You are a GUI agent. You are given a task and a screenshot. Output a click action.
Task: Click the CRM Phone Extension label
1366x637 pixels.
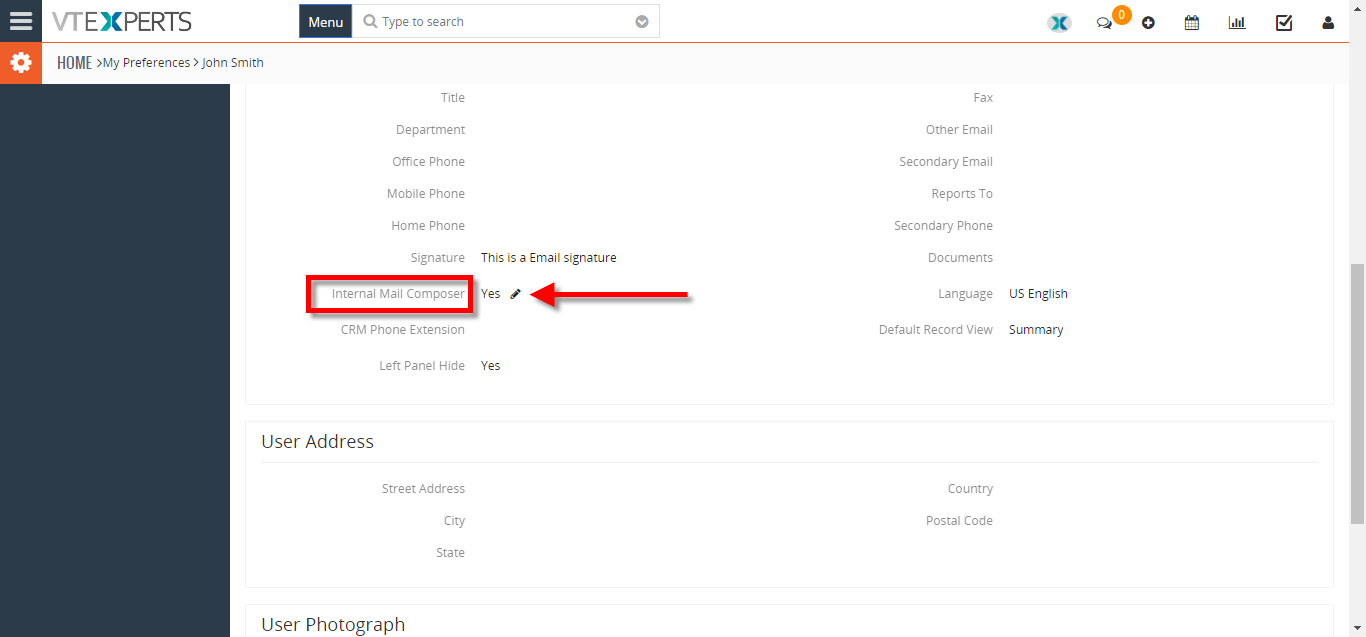coord(402,330)
